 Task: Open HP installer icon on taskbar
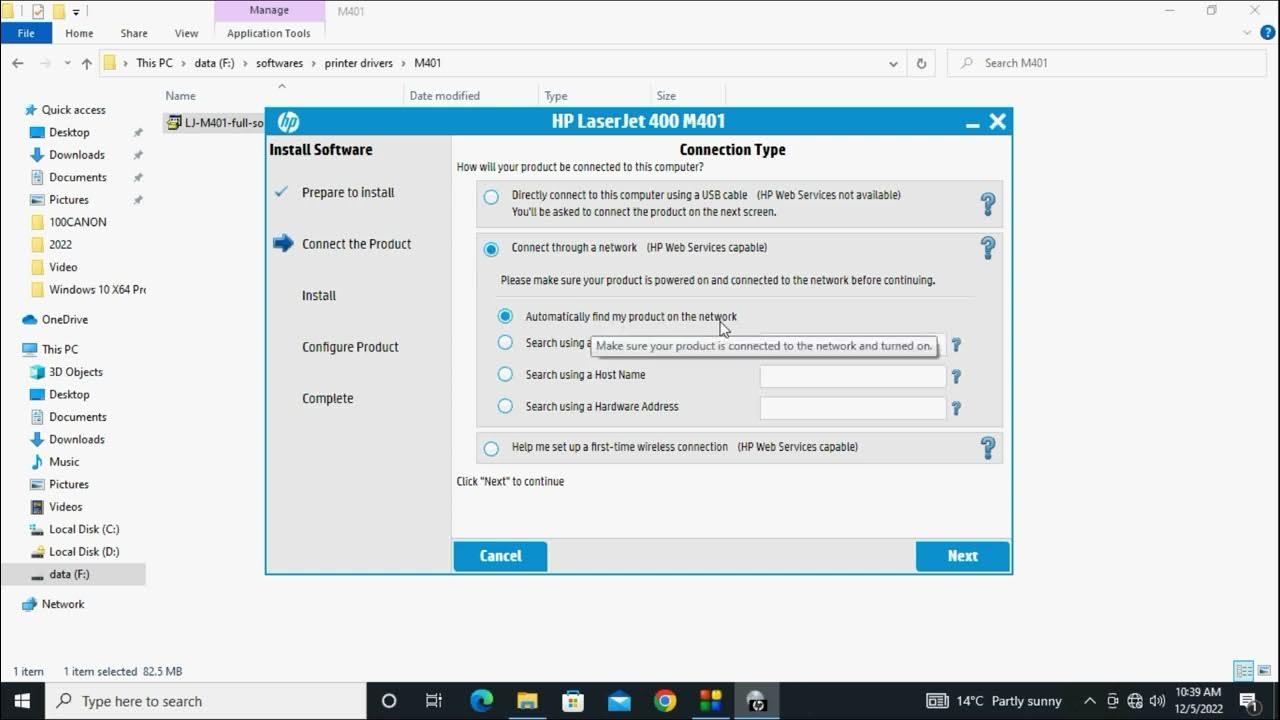point(757,701)
